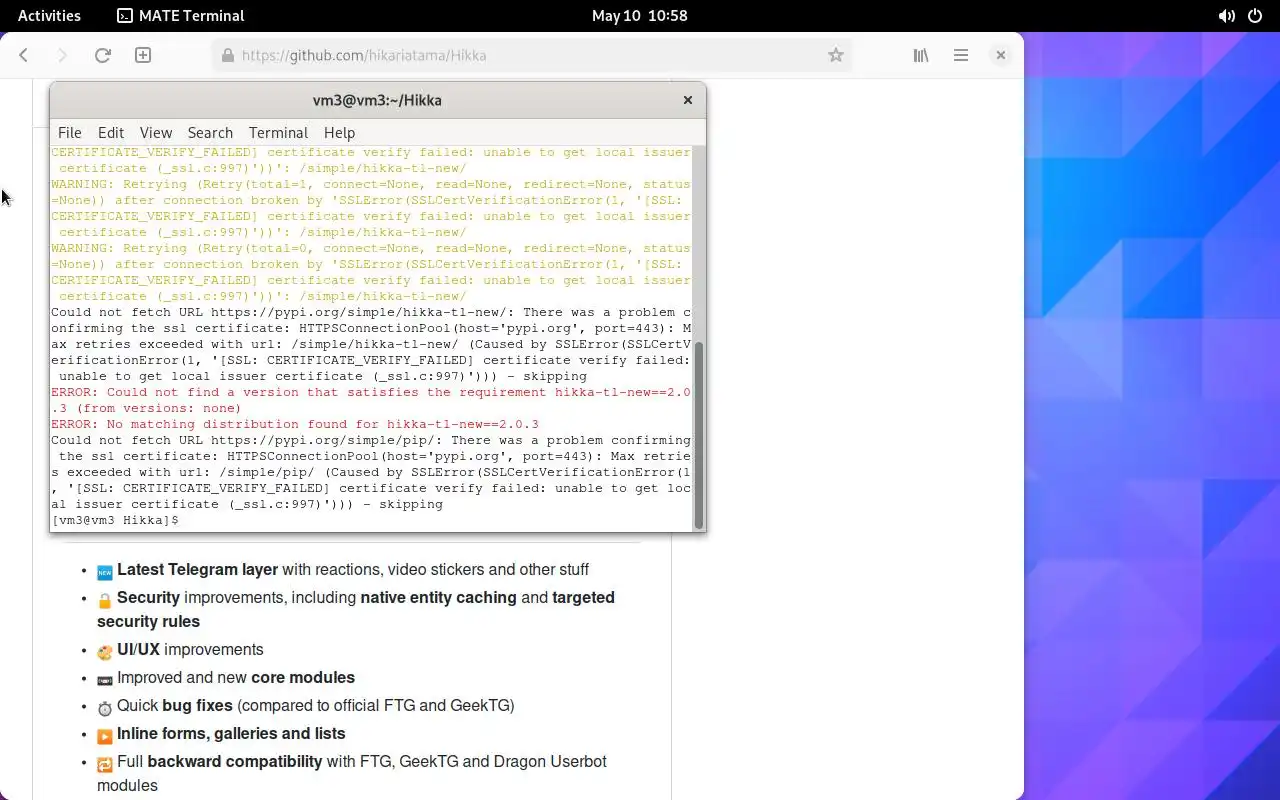Open a new browser tab
Viewport: 1280px width, 800px height.
[143, 56]
